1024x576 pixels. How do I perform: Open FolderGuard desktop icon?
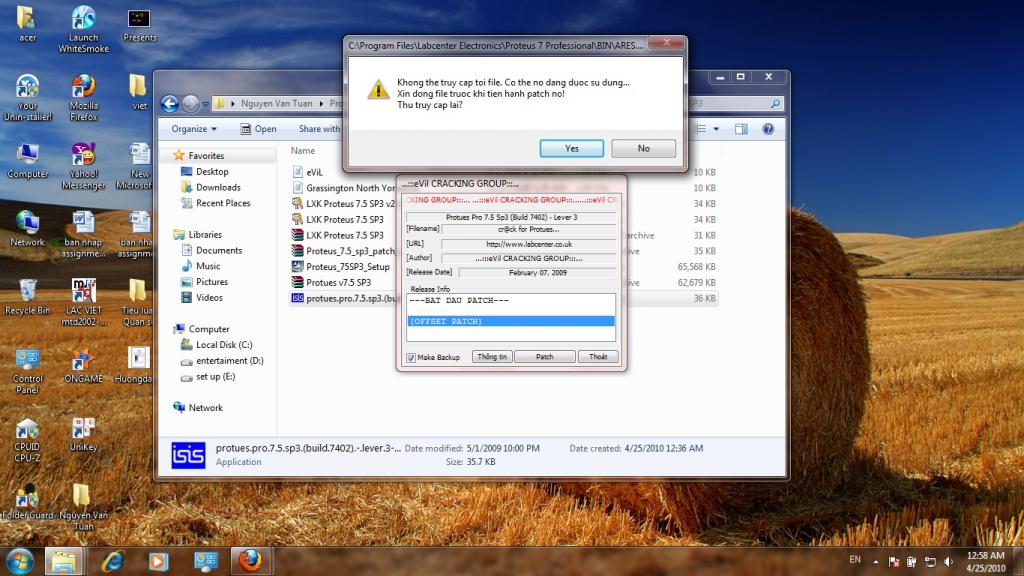[27, 502]
